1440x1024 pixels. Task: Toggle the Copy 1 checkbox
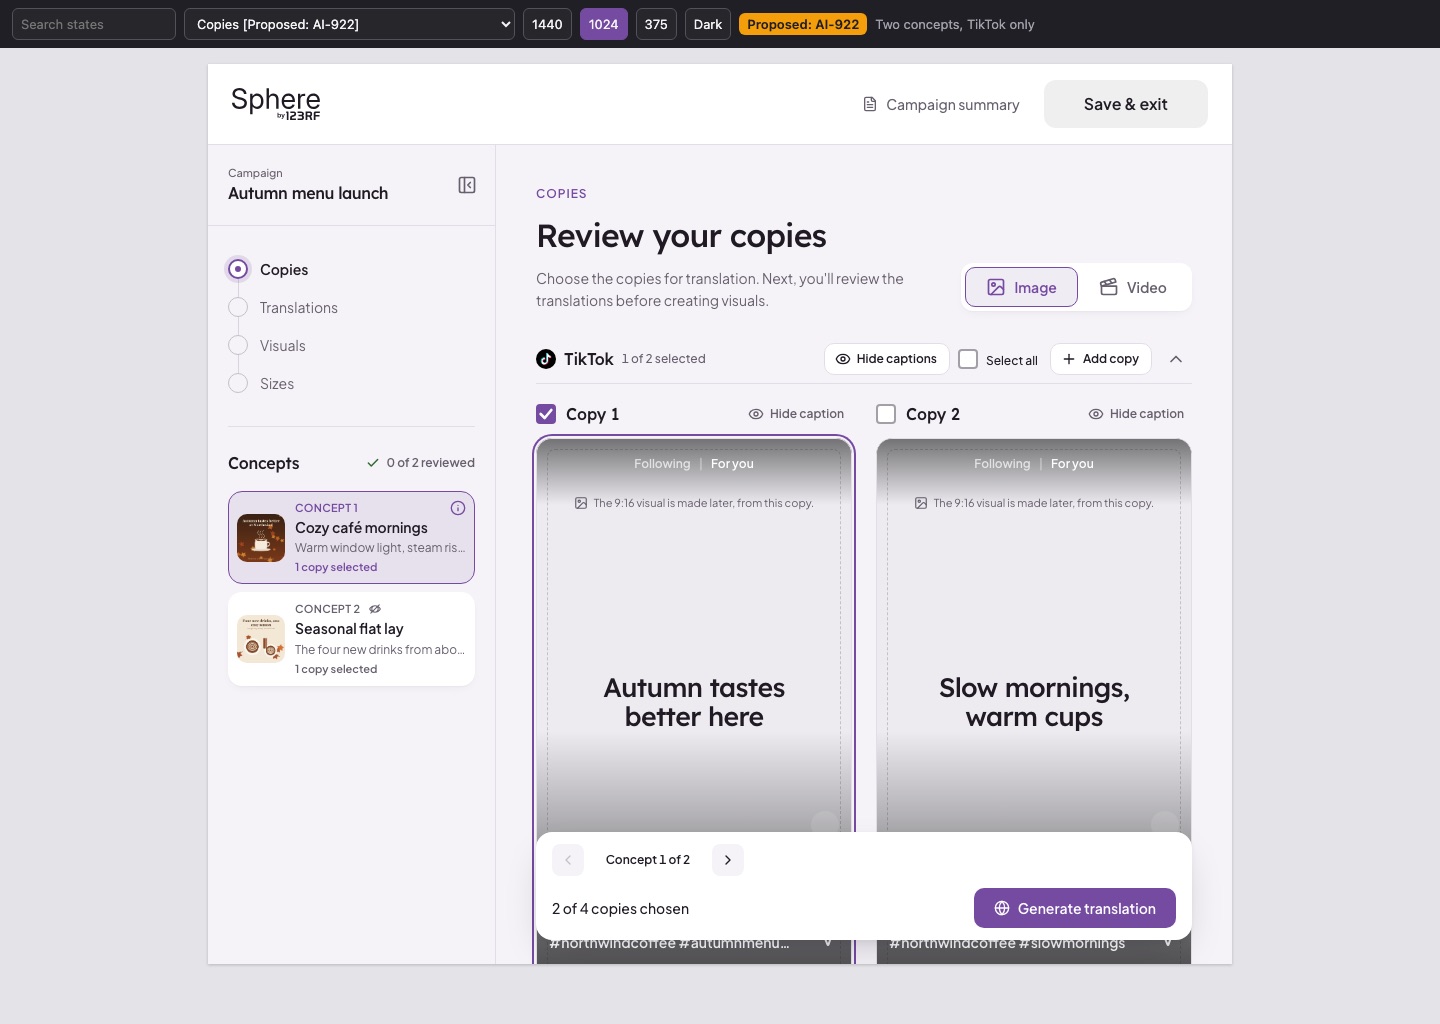coord(546,414)
